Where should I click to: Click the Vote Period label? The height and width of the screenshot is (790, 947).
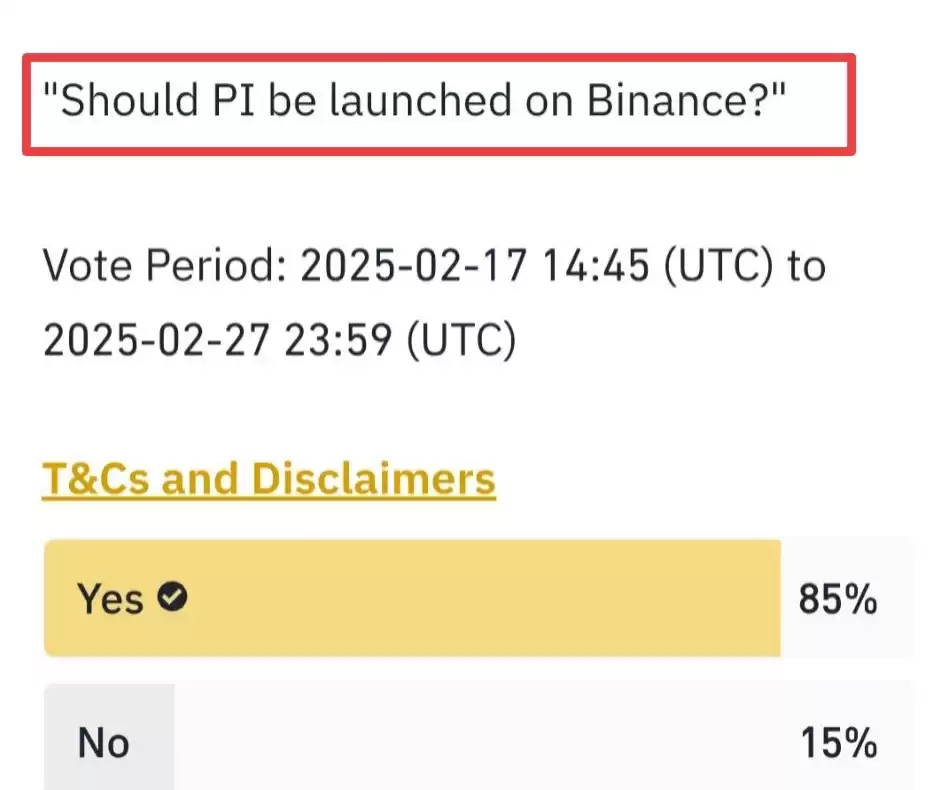[x=164, y=265]
